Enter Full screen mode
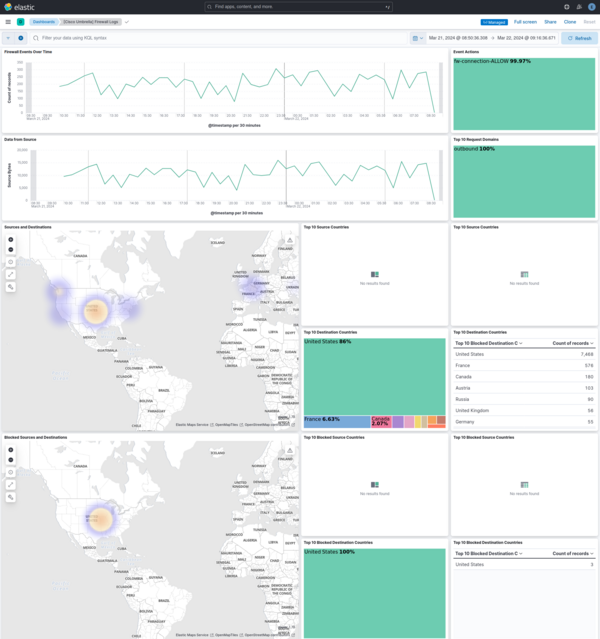 tap(525, 21)
